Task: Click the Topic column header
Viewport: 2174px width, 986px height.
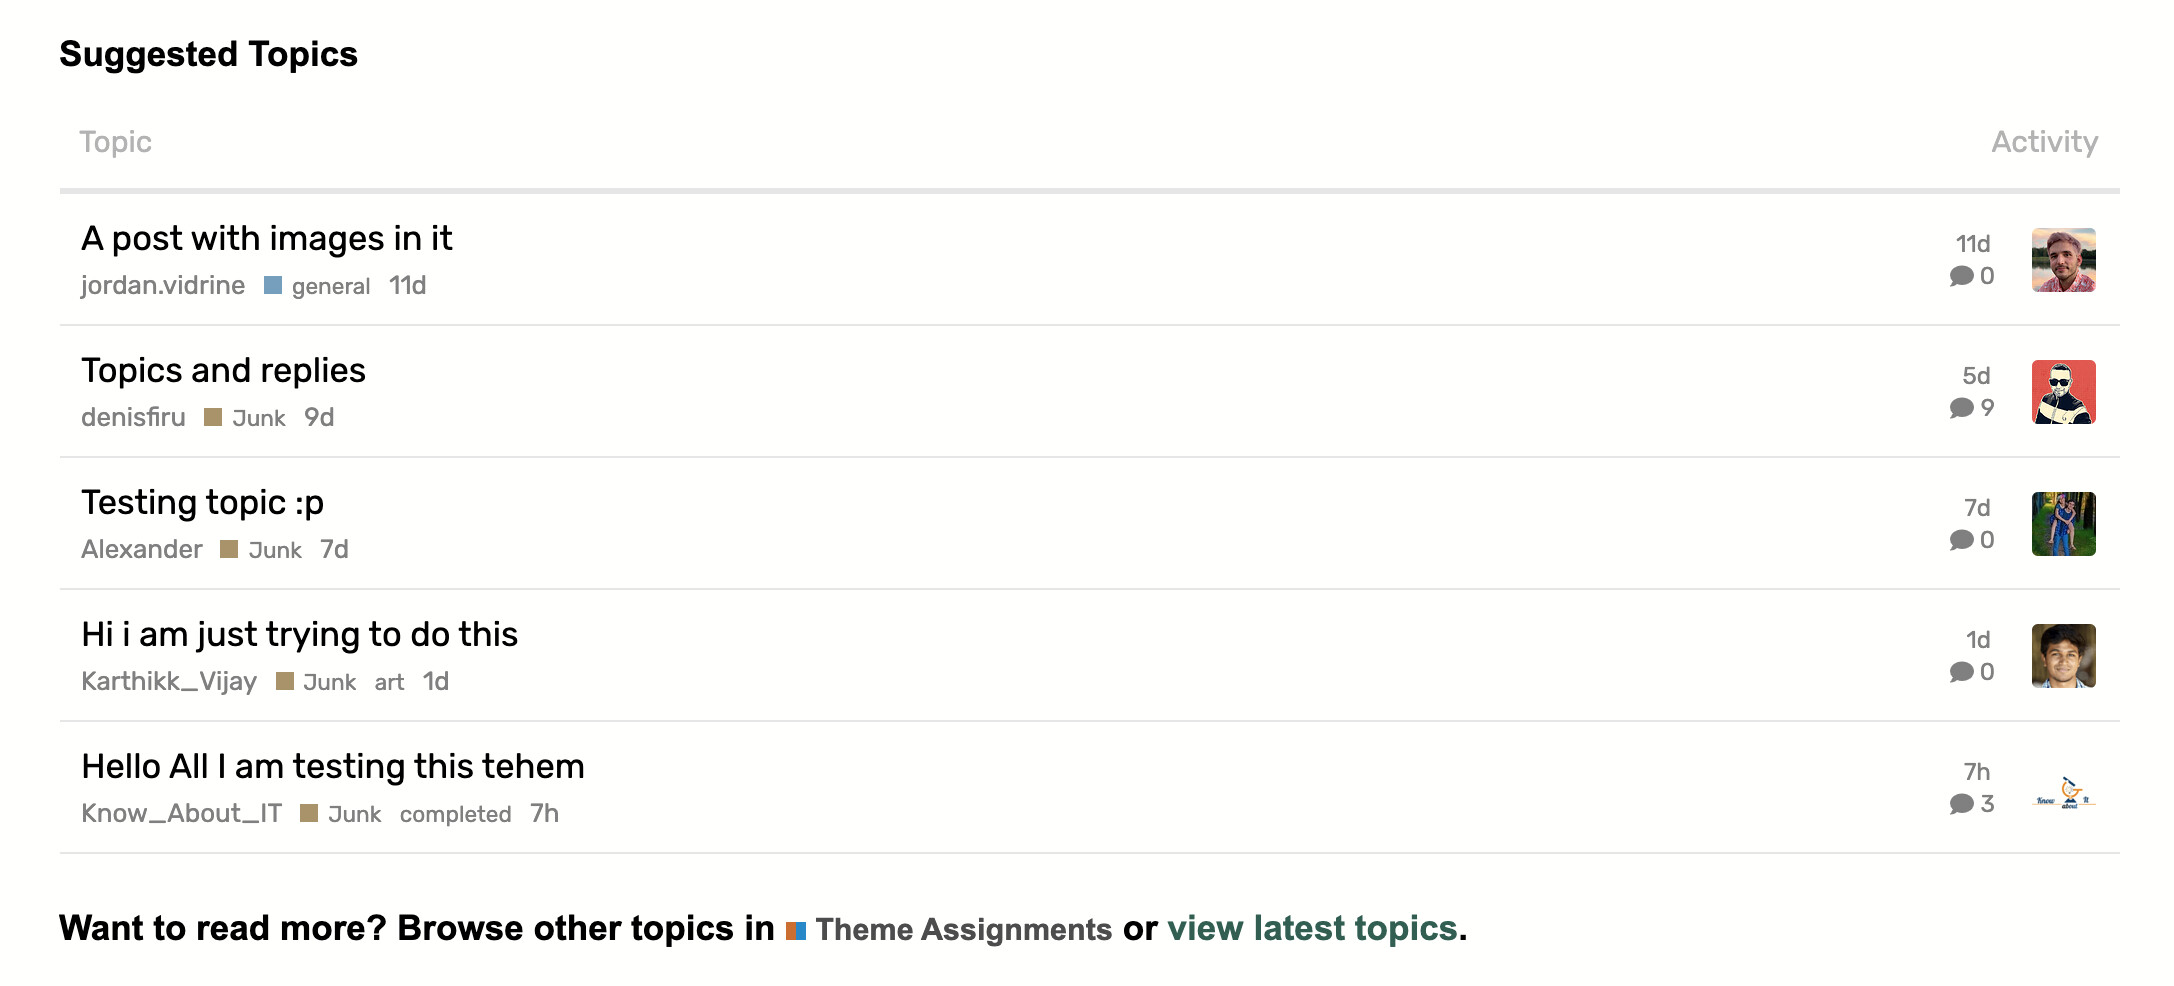Action: (x=115, y=142)
